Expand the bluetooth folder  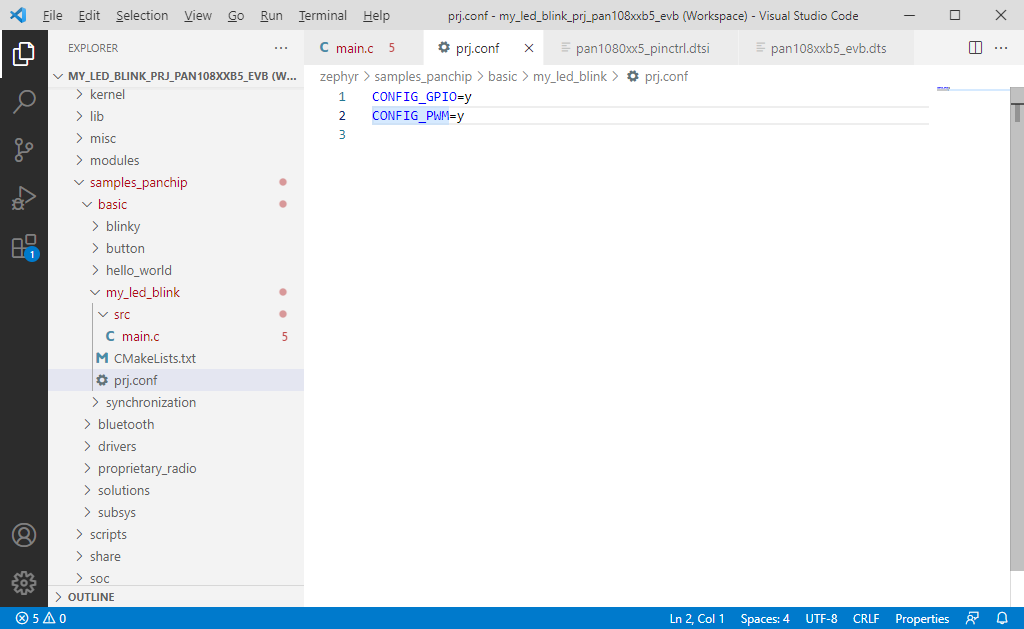click(176, 424)
